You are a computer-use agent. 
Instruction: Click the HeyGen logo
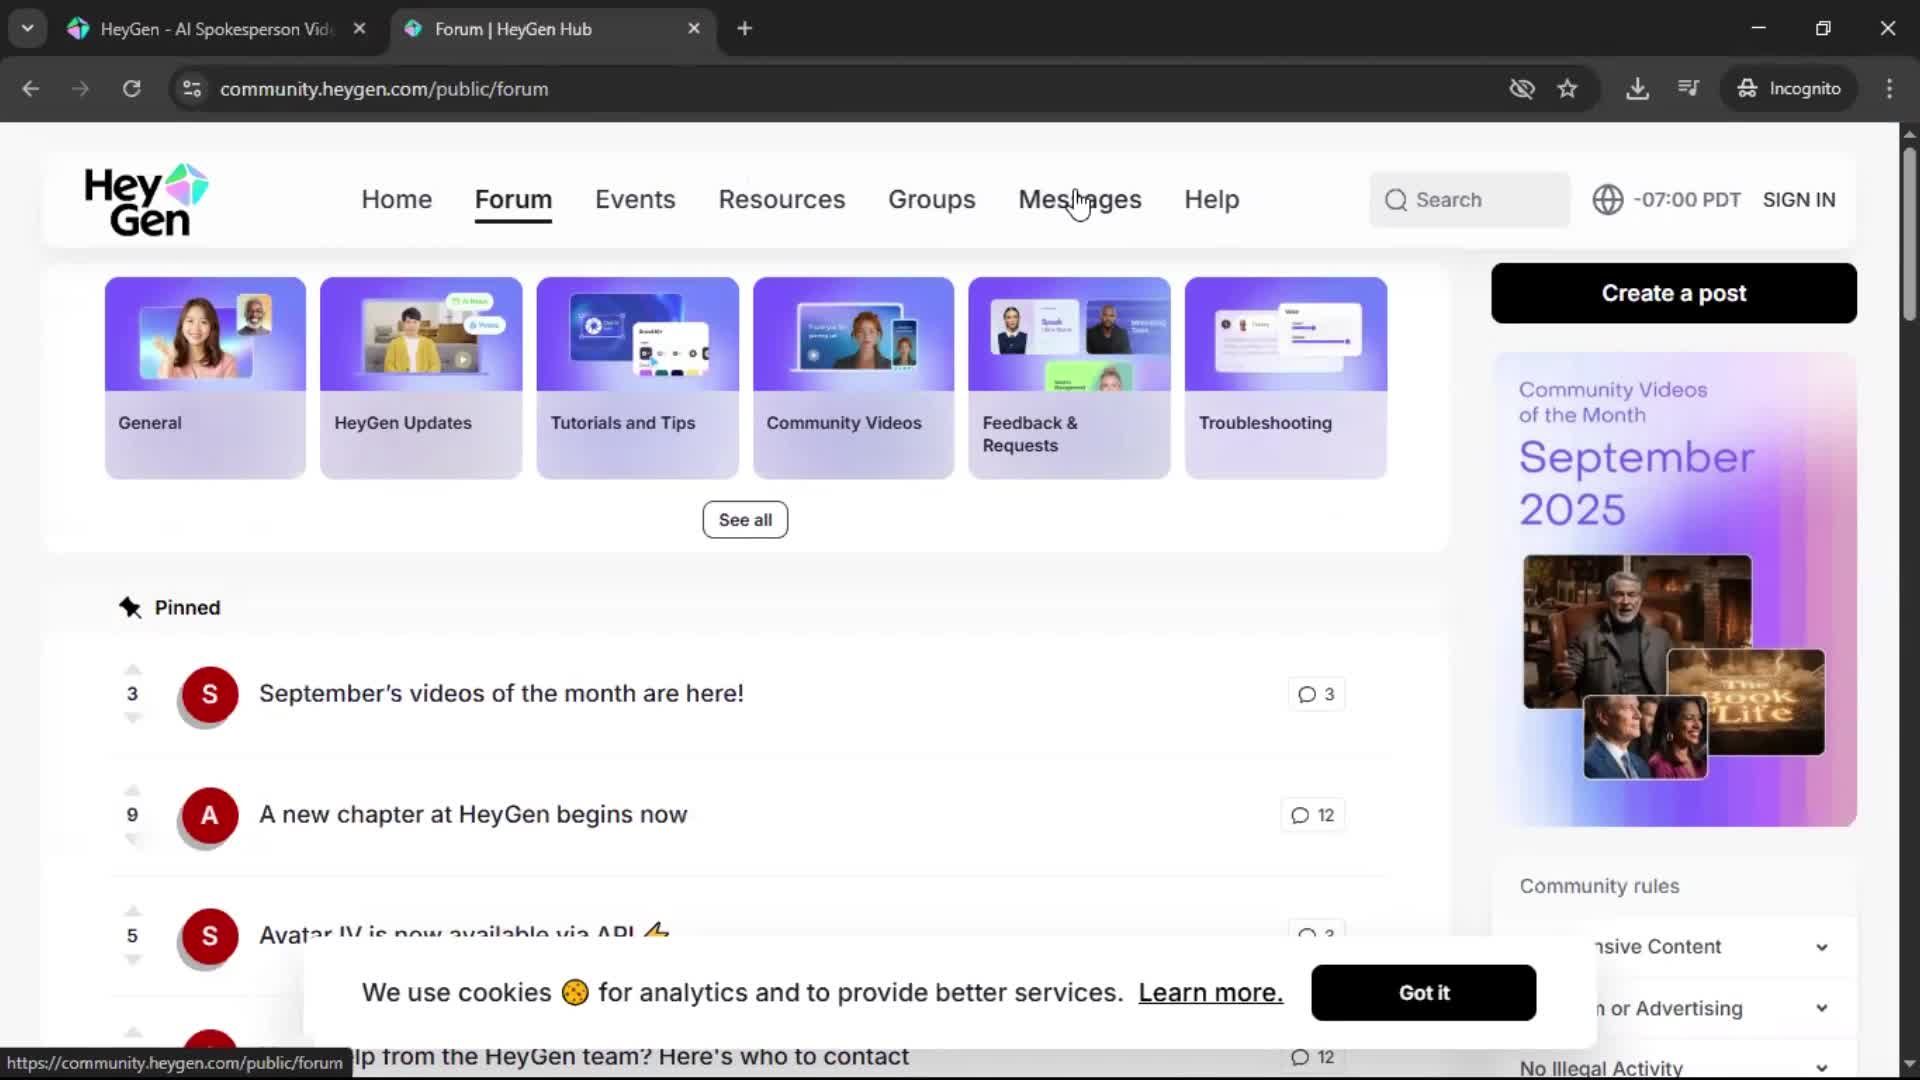[146, 200]
